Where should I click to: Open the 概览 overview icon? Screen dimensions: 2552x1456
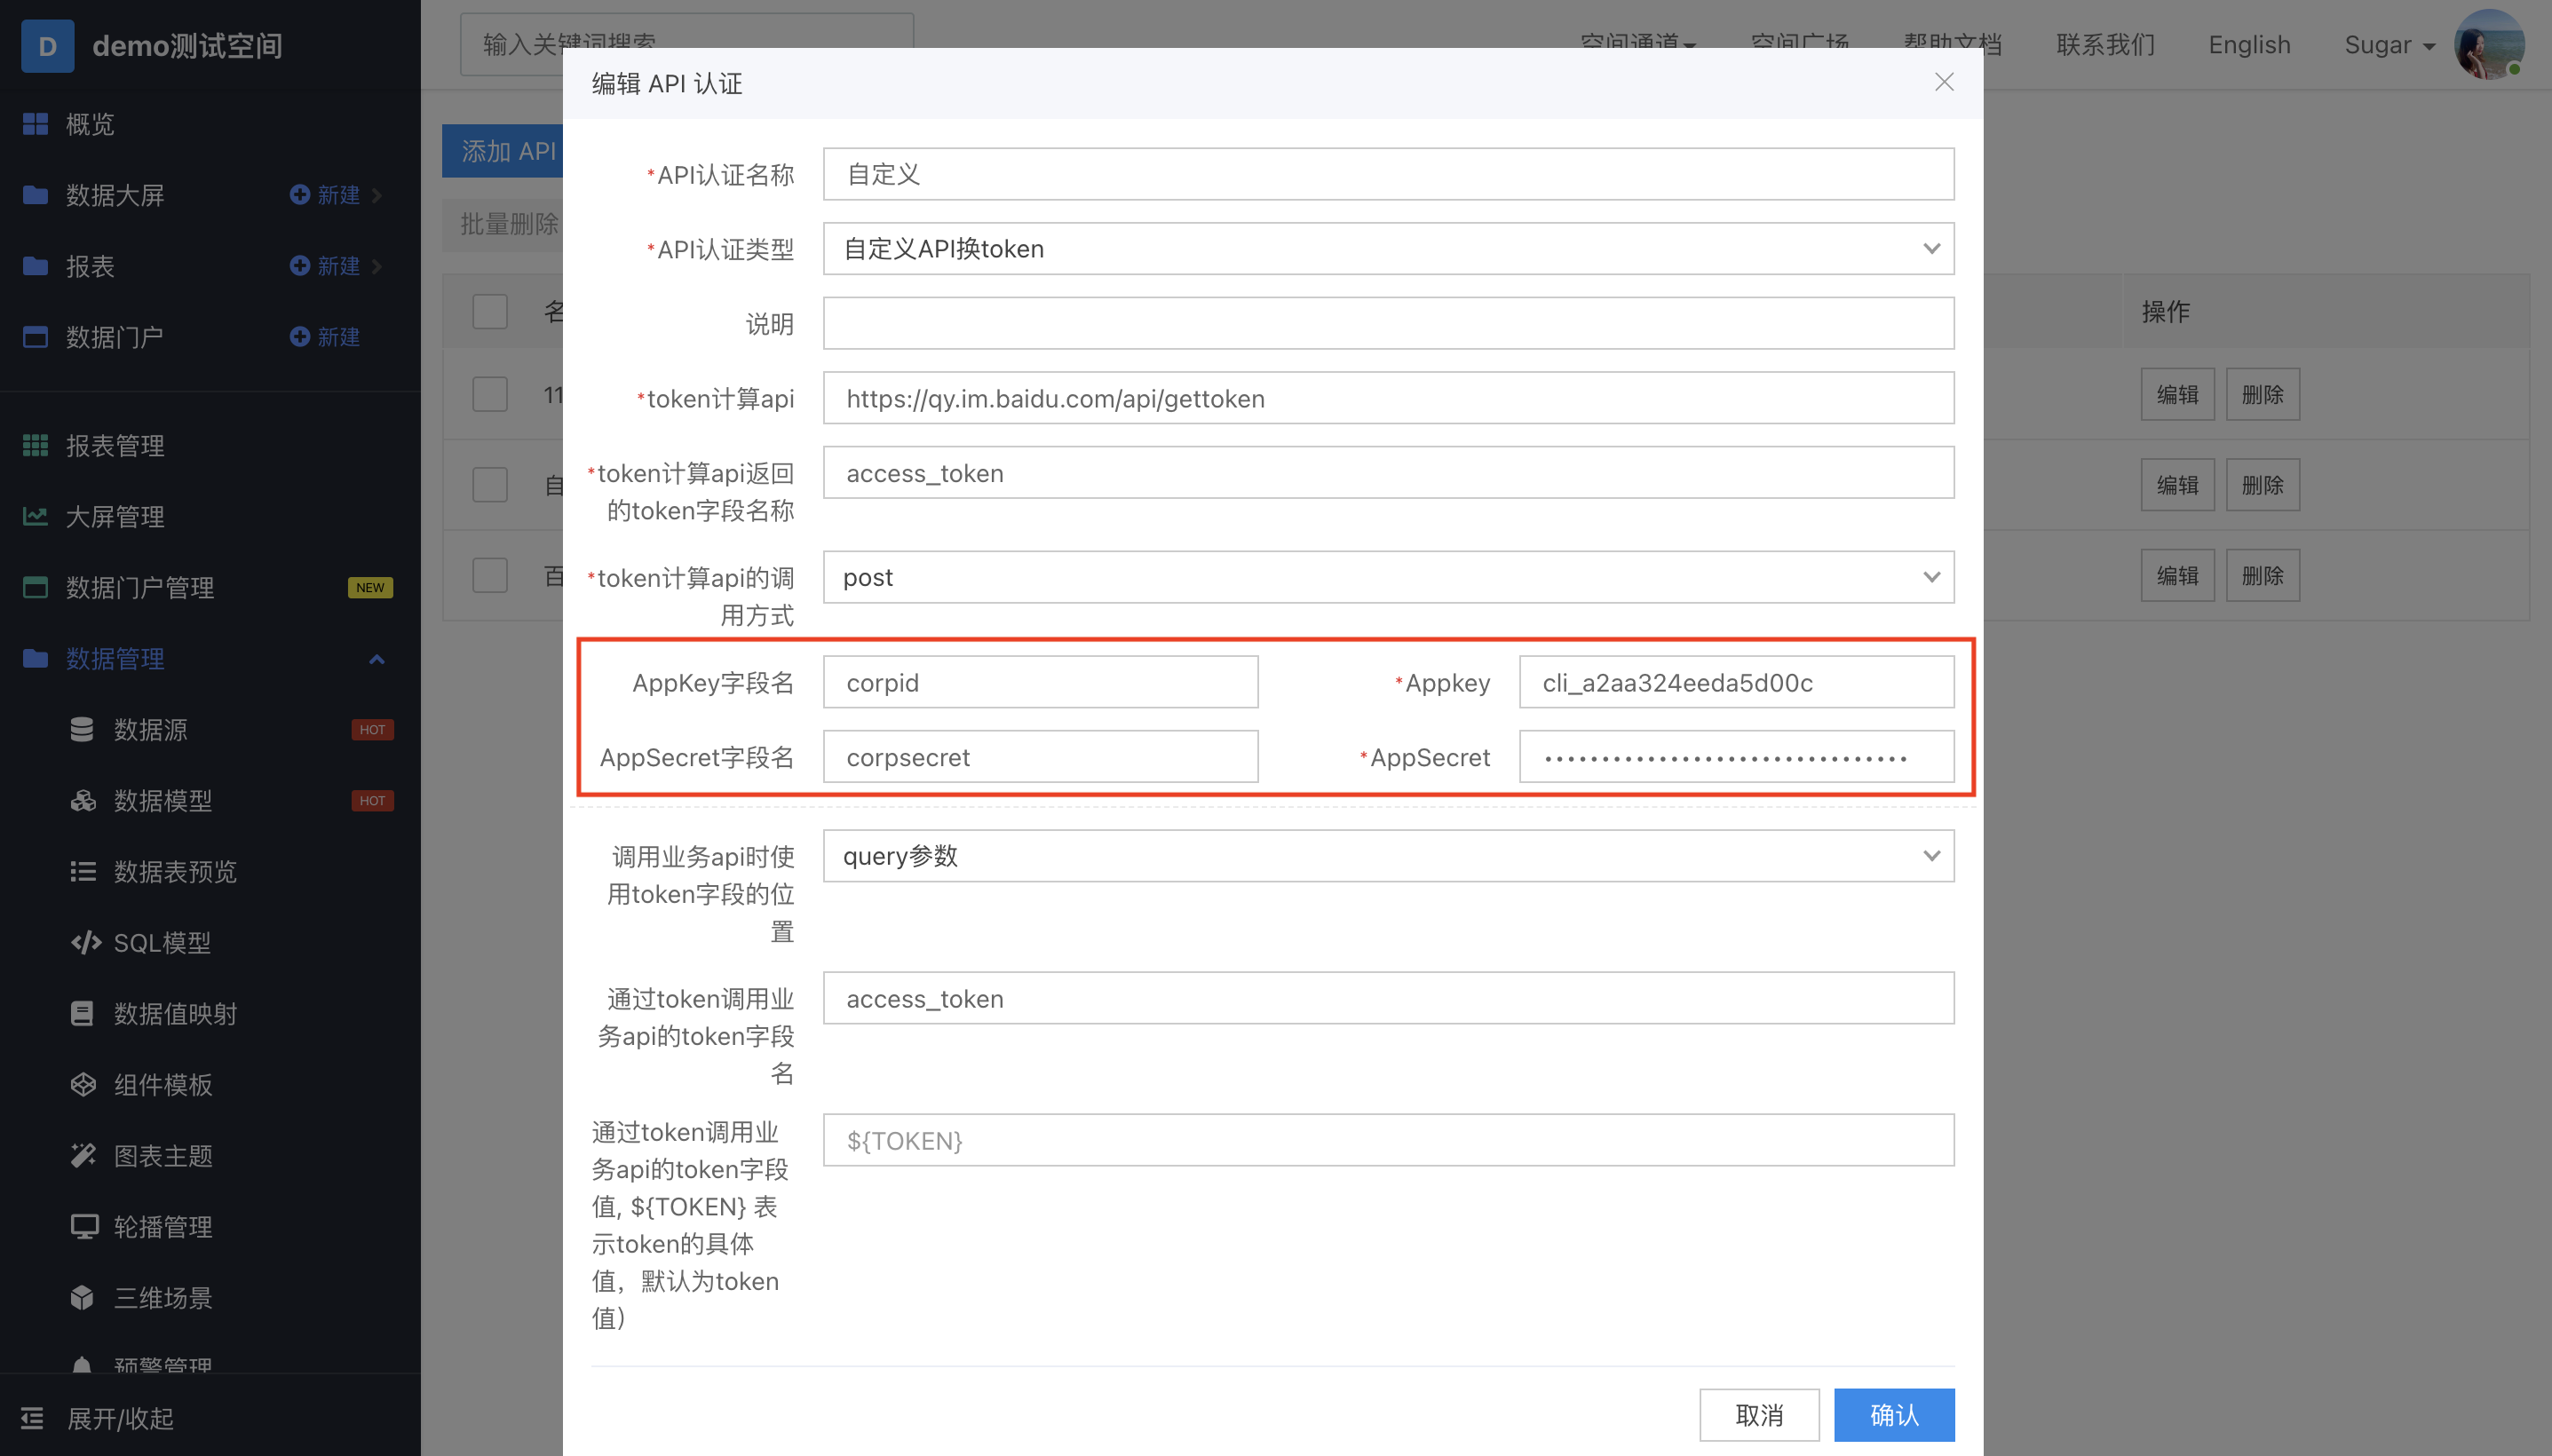[35, 124]
